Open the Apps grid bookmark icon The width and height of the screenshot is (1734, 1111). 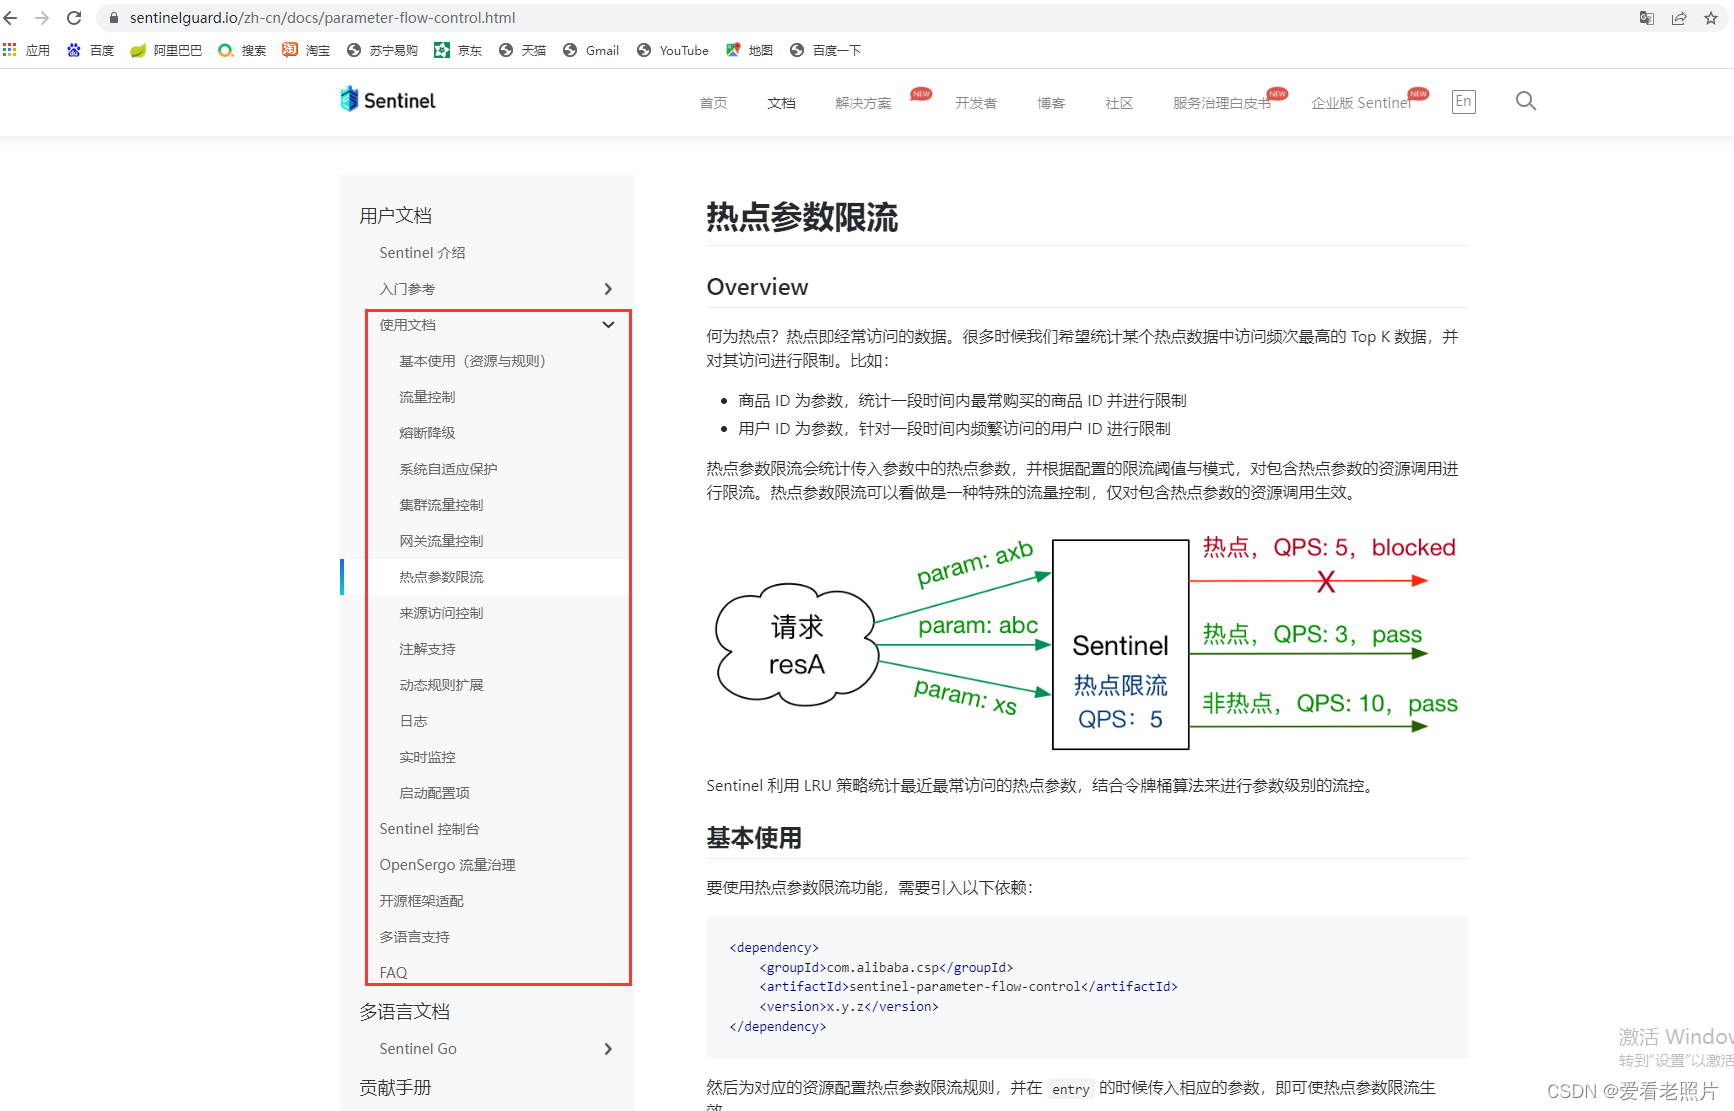point(10,50)
